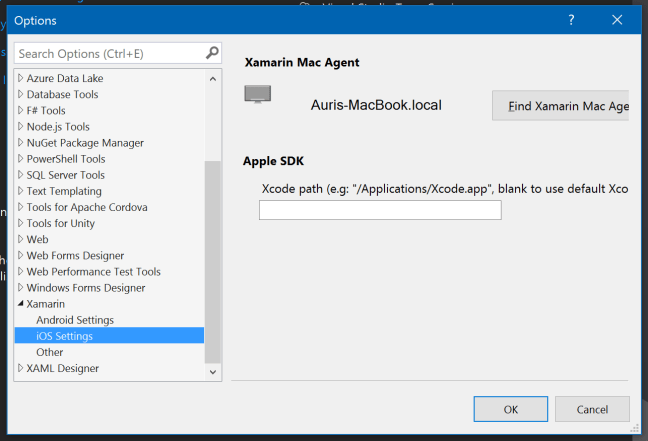Viewport: 648px width, 441px height.
Task: Select SQL Server Tools category
Action: coord(64,175)
